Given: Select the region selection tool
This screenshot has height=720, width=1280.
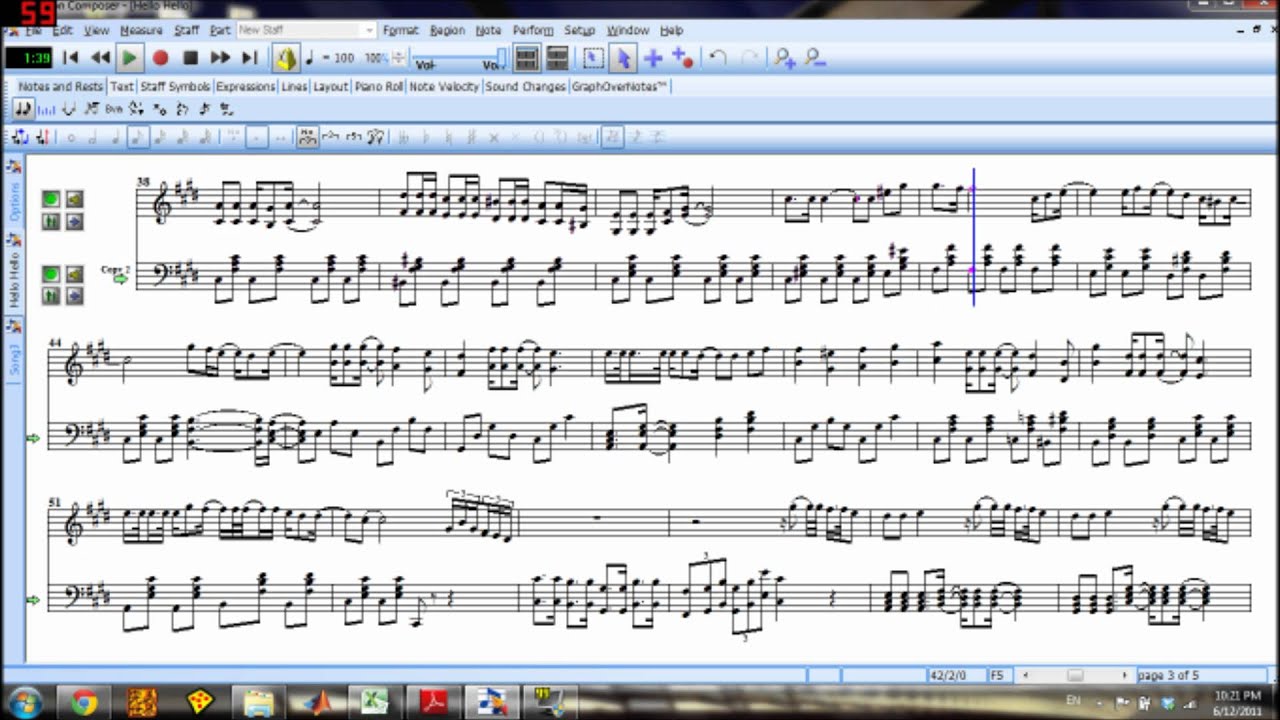Looking at the screenshot, I should (x=593, y=58).
